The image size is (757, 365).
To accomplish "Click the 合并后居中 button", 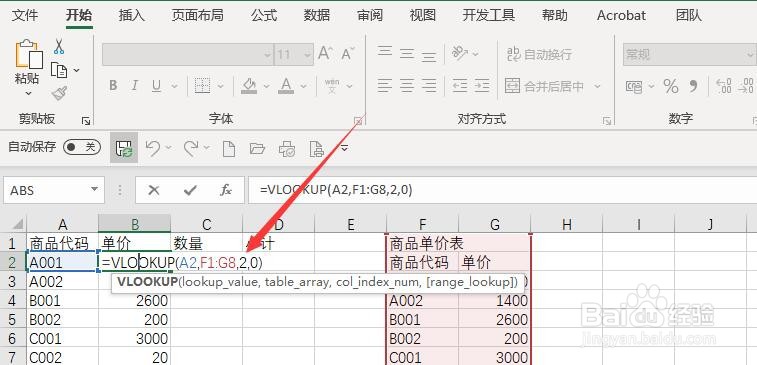I will coord(545,86).
